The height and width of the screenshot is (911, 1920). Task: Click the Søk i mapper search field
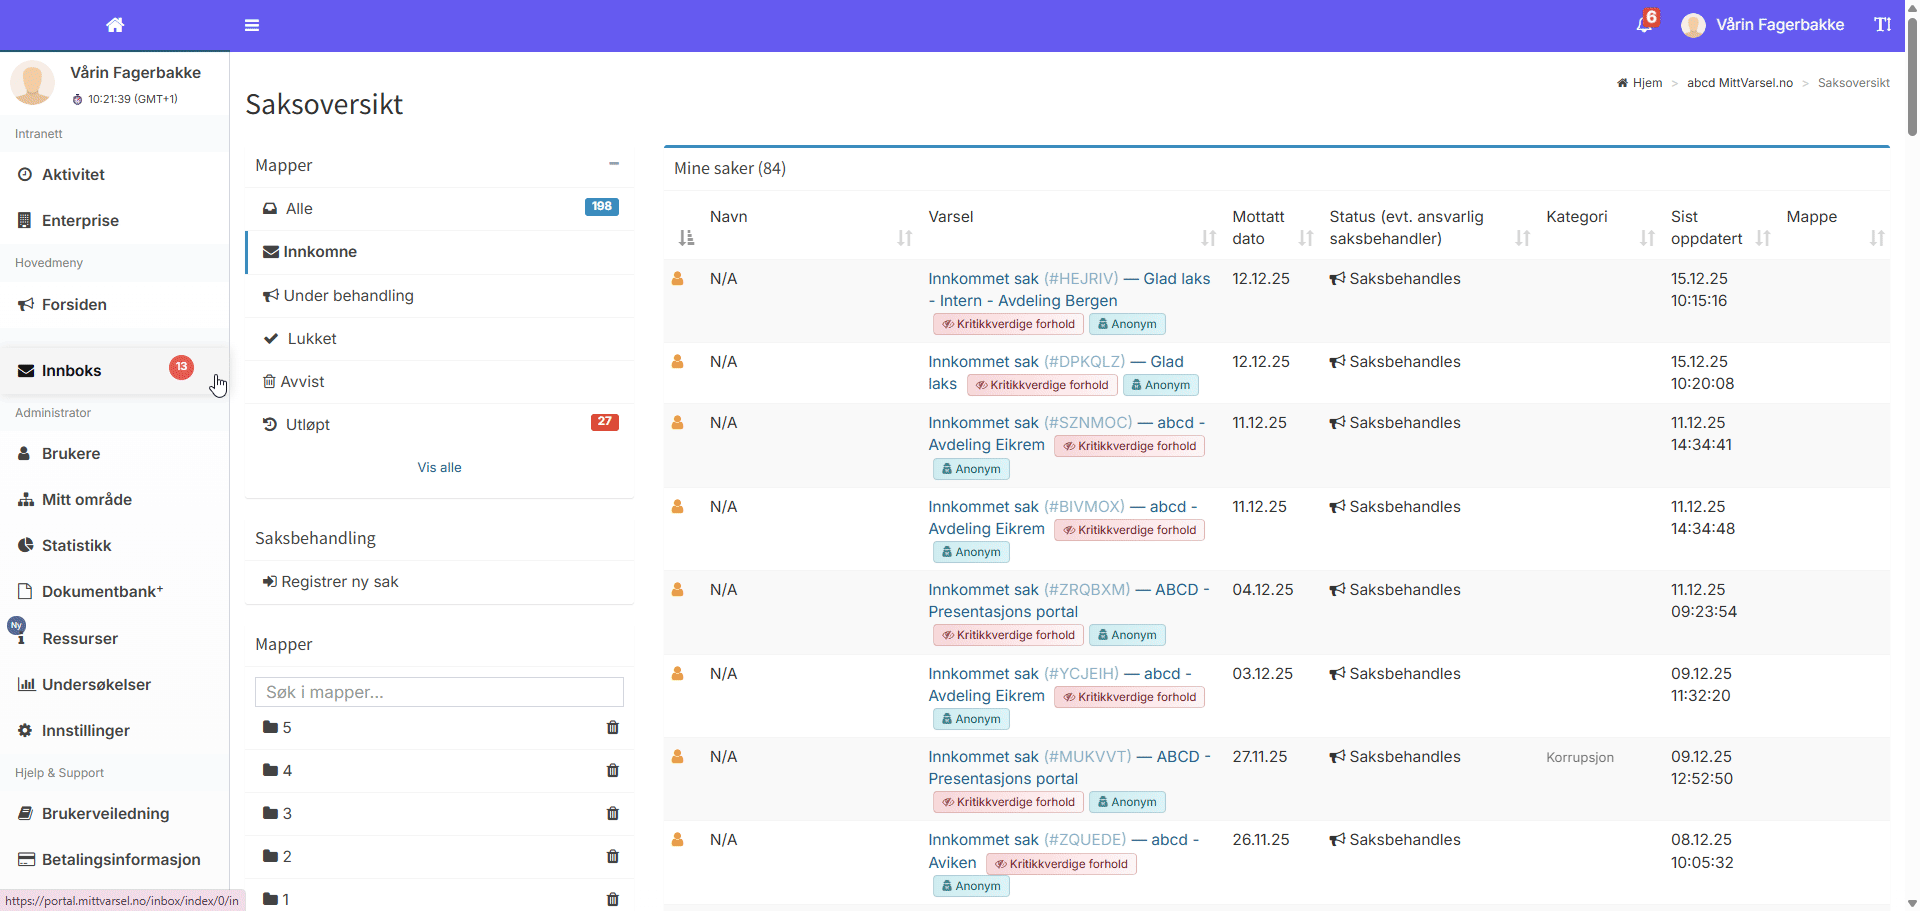[x=439, y=692]
